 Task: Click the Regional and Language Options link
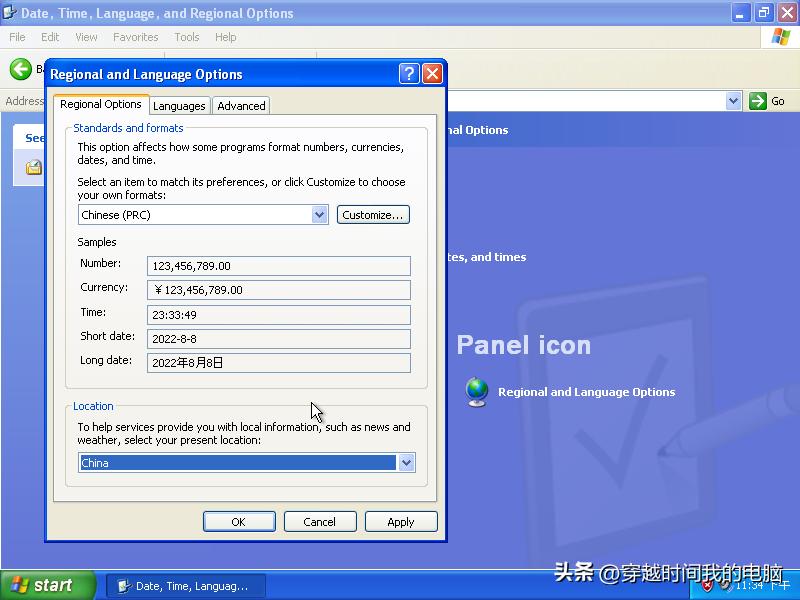(585, 392)
